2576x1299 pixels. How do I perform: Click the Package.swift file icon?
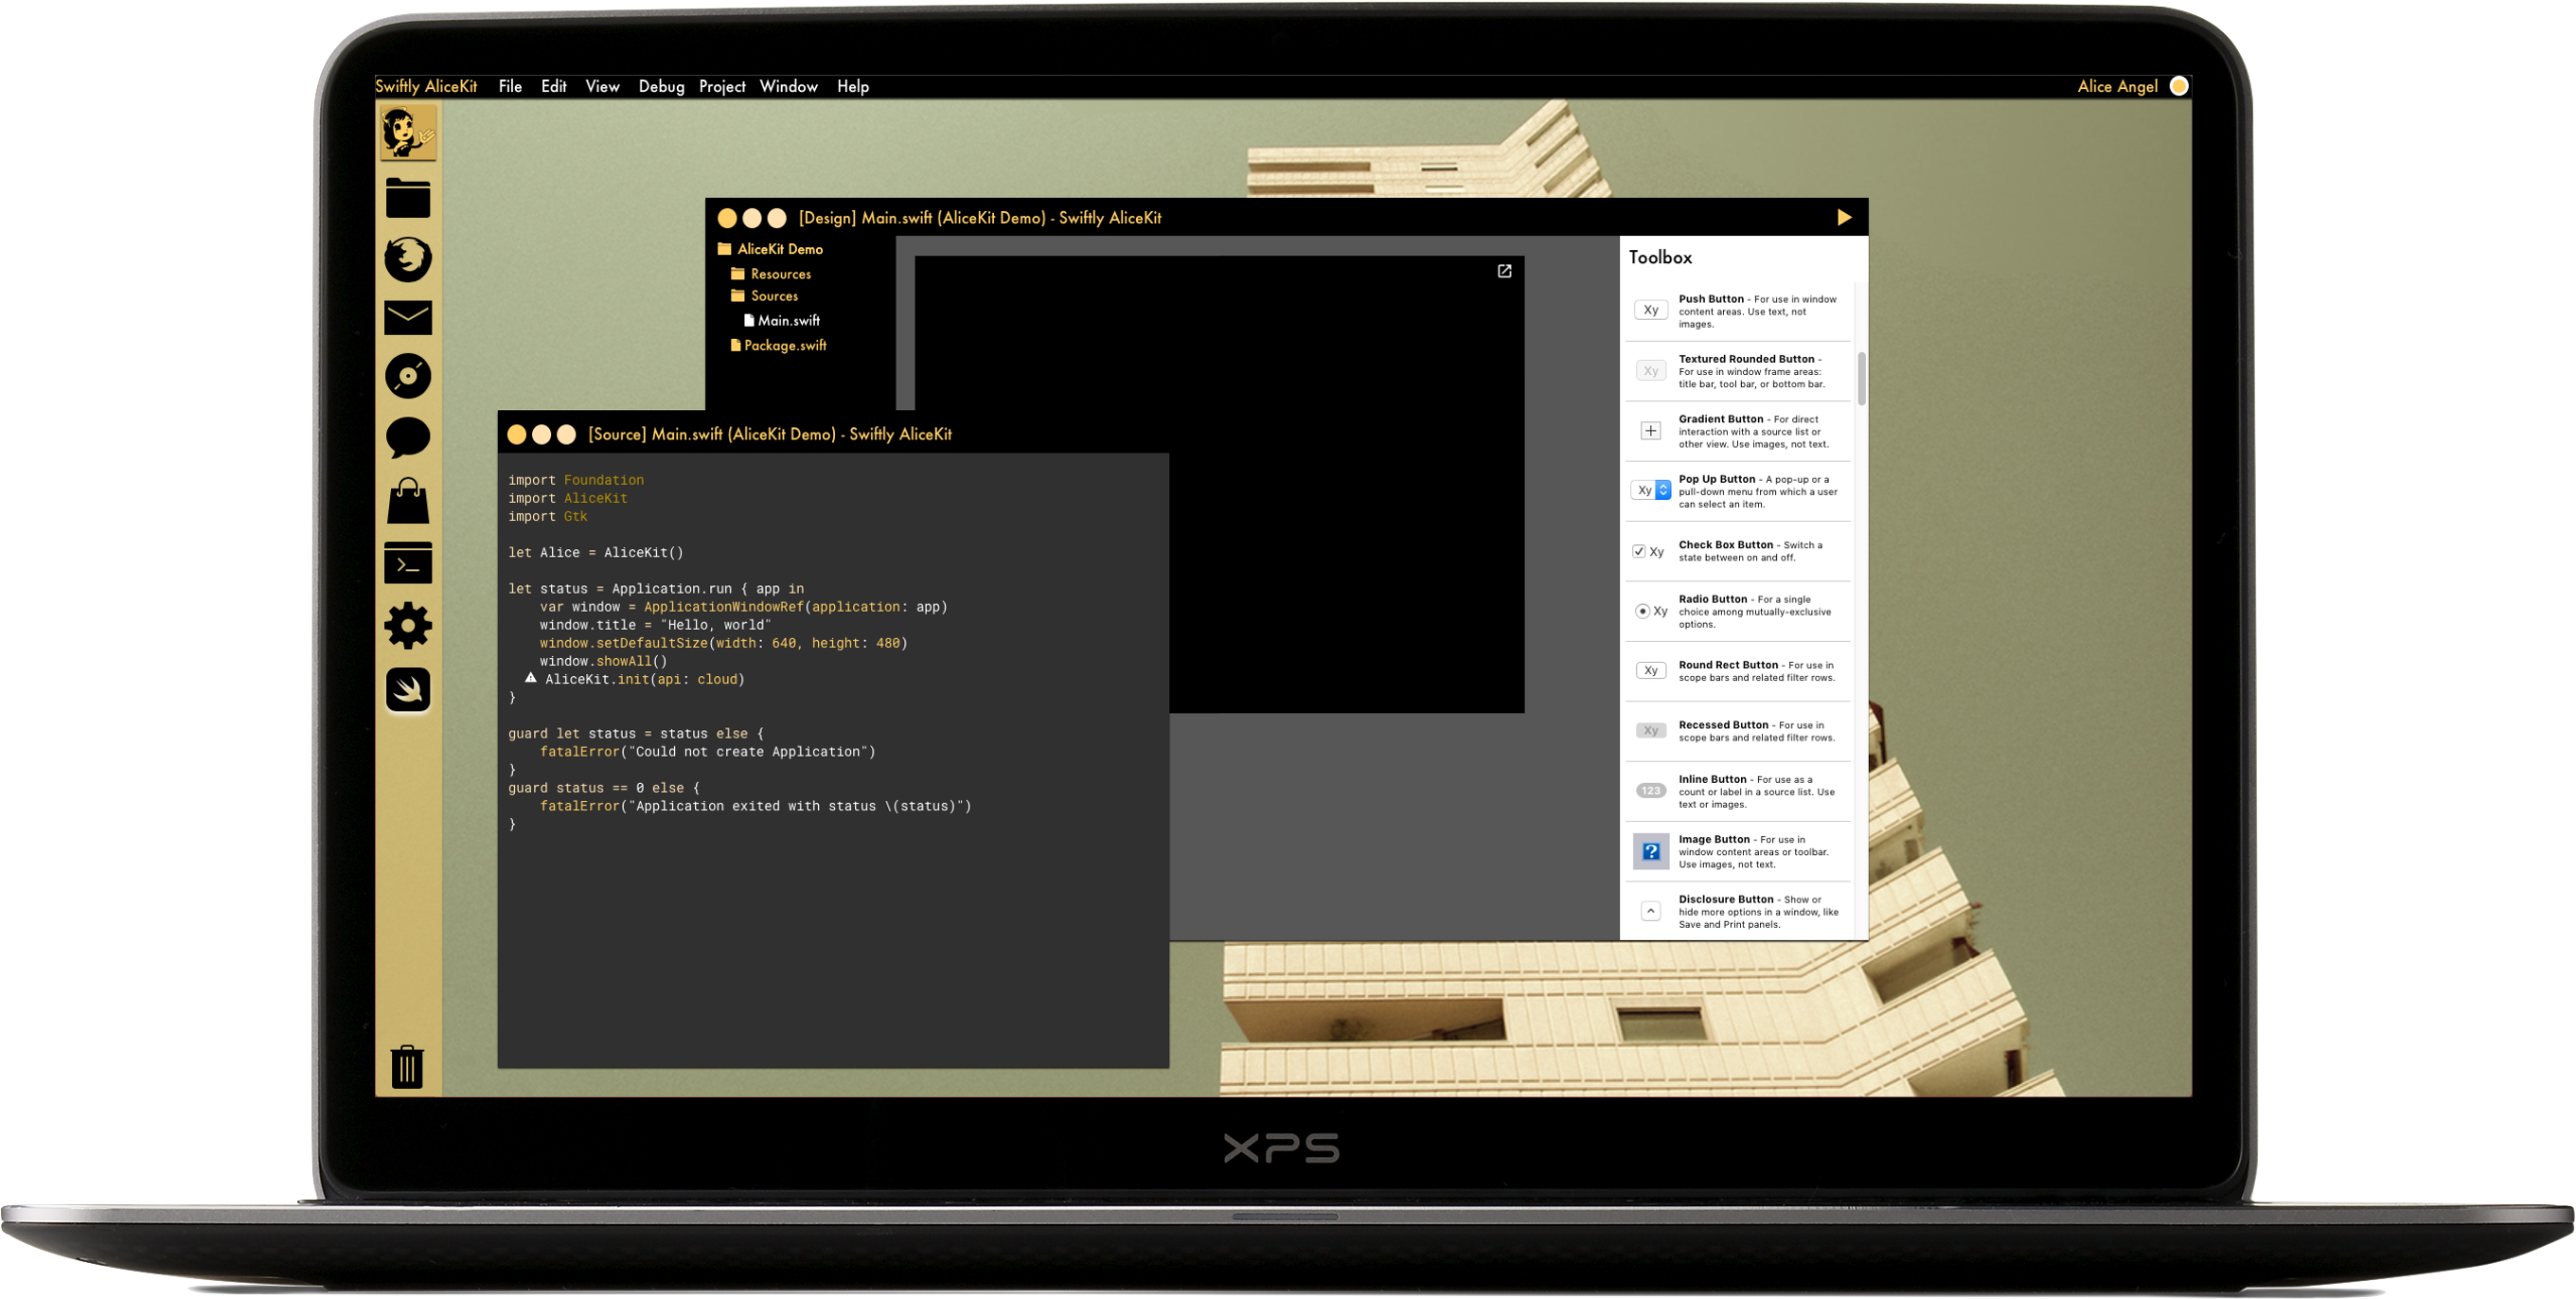736,345
